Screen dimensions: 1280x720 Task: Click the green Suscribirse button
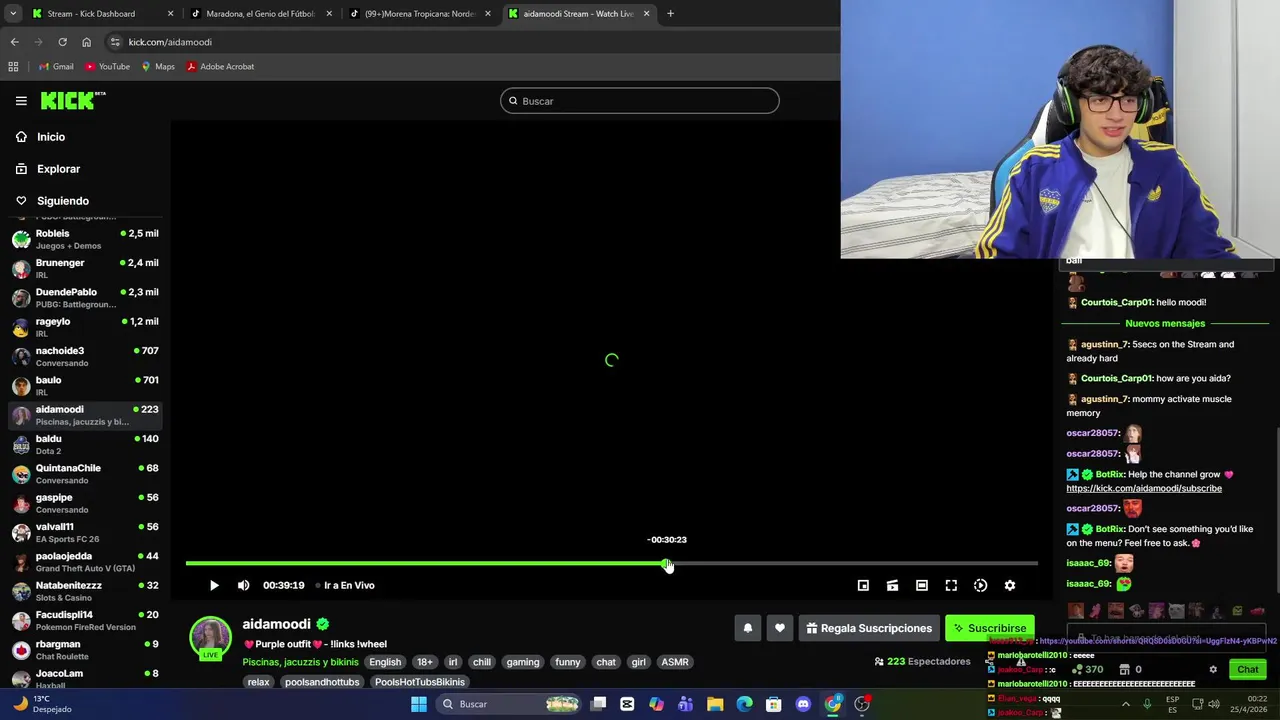click(x=989, y=628)
